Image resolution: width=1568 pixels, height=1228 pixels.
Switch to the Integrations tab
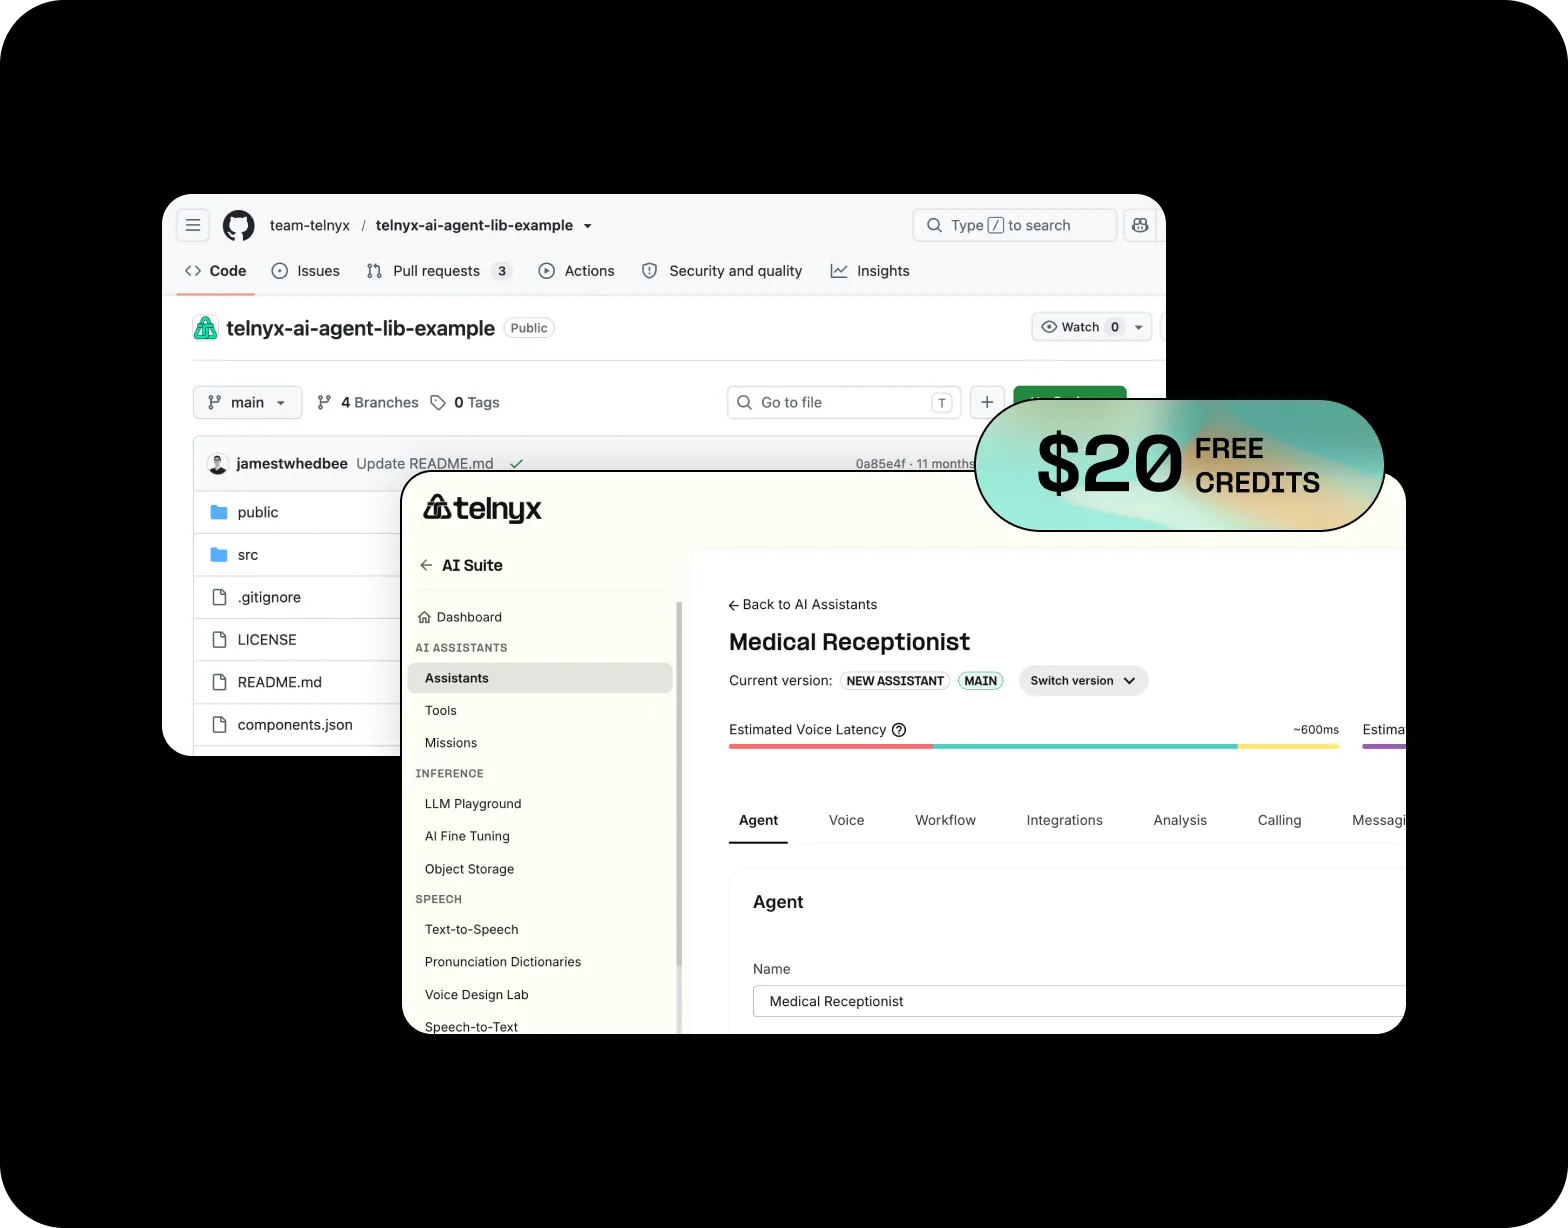tap(1064, 820)
